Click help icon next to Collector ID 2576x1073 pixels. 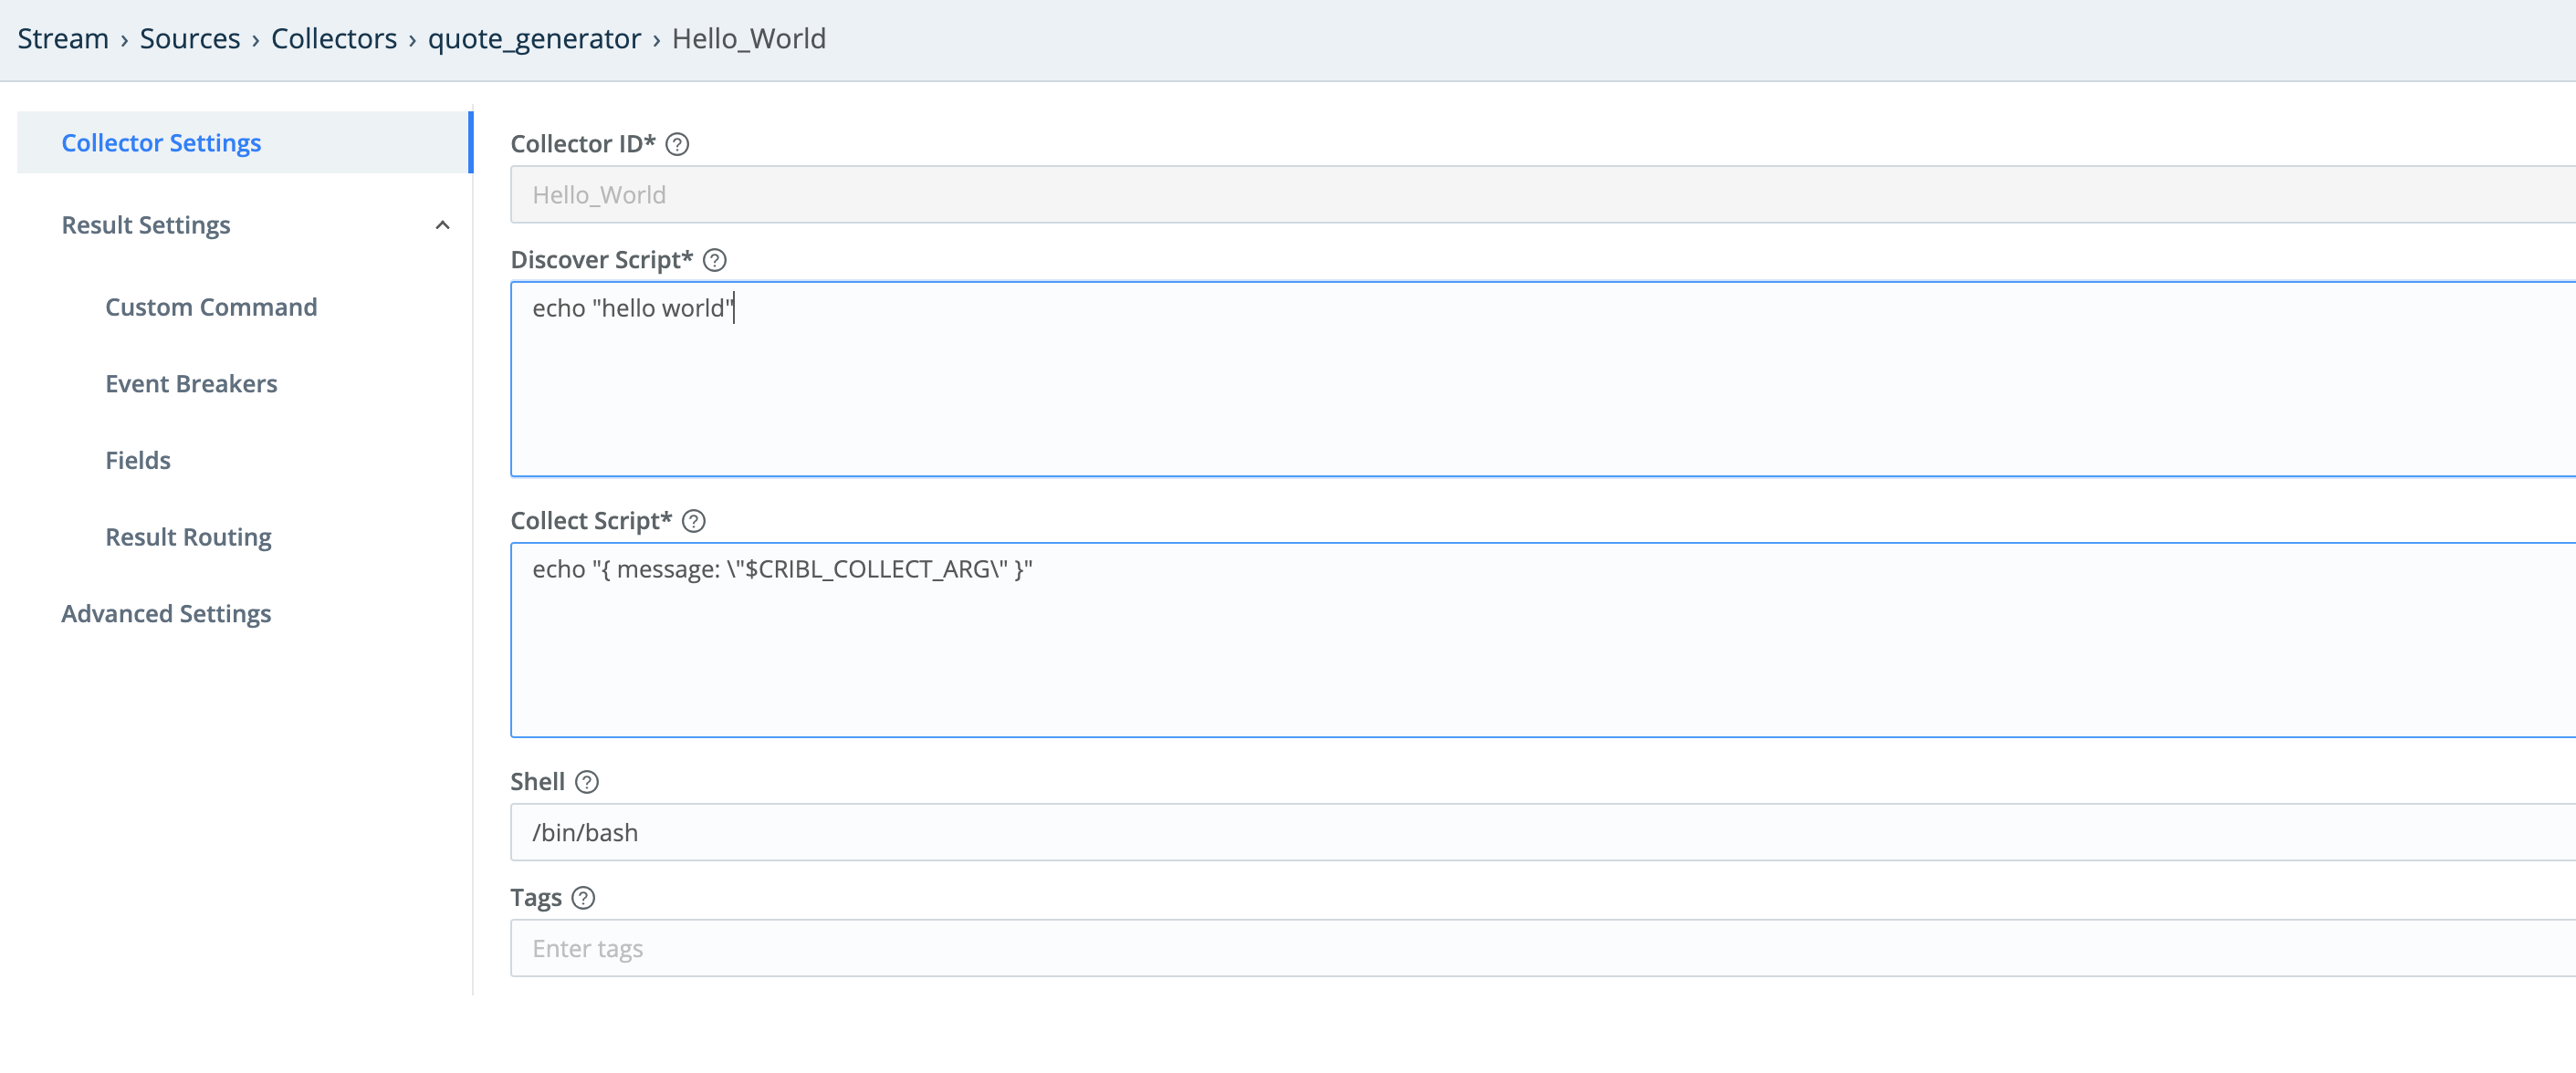(x=677, y=144)
